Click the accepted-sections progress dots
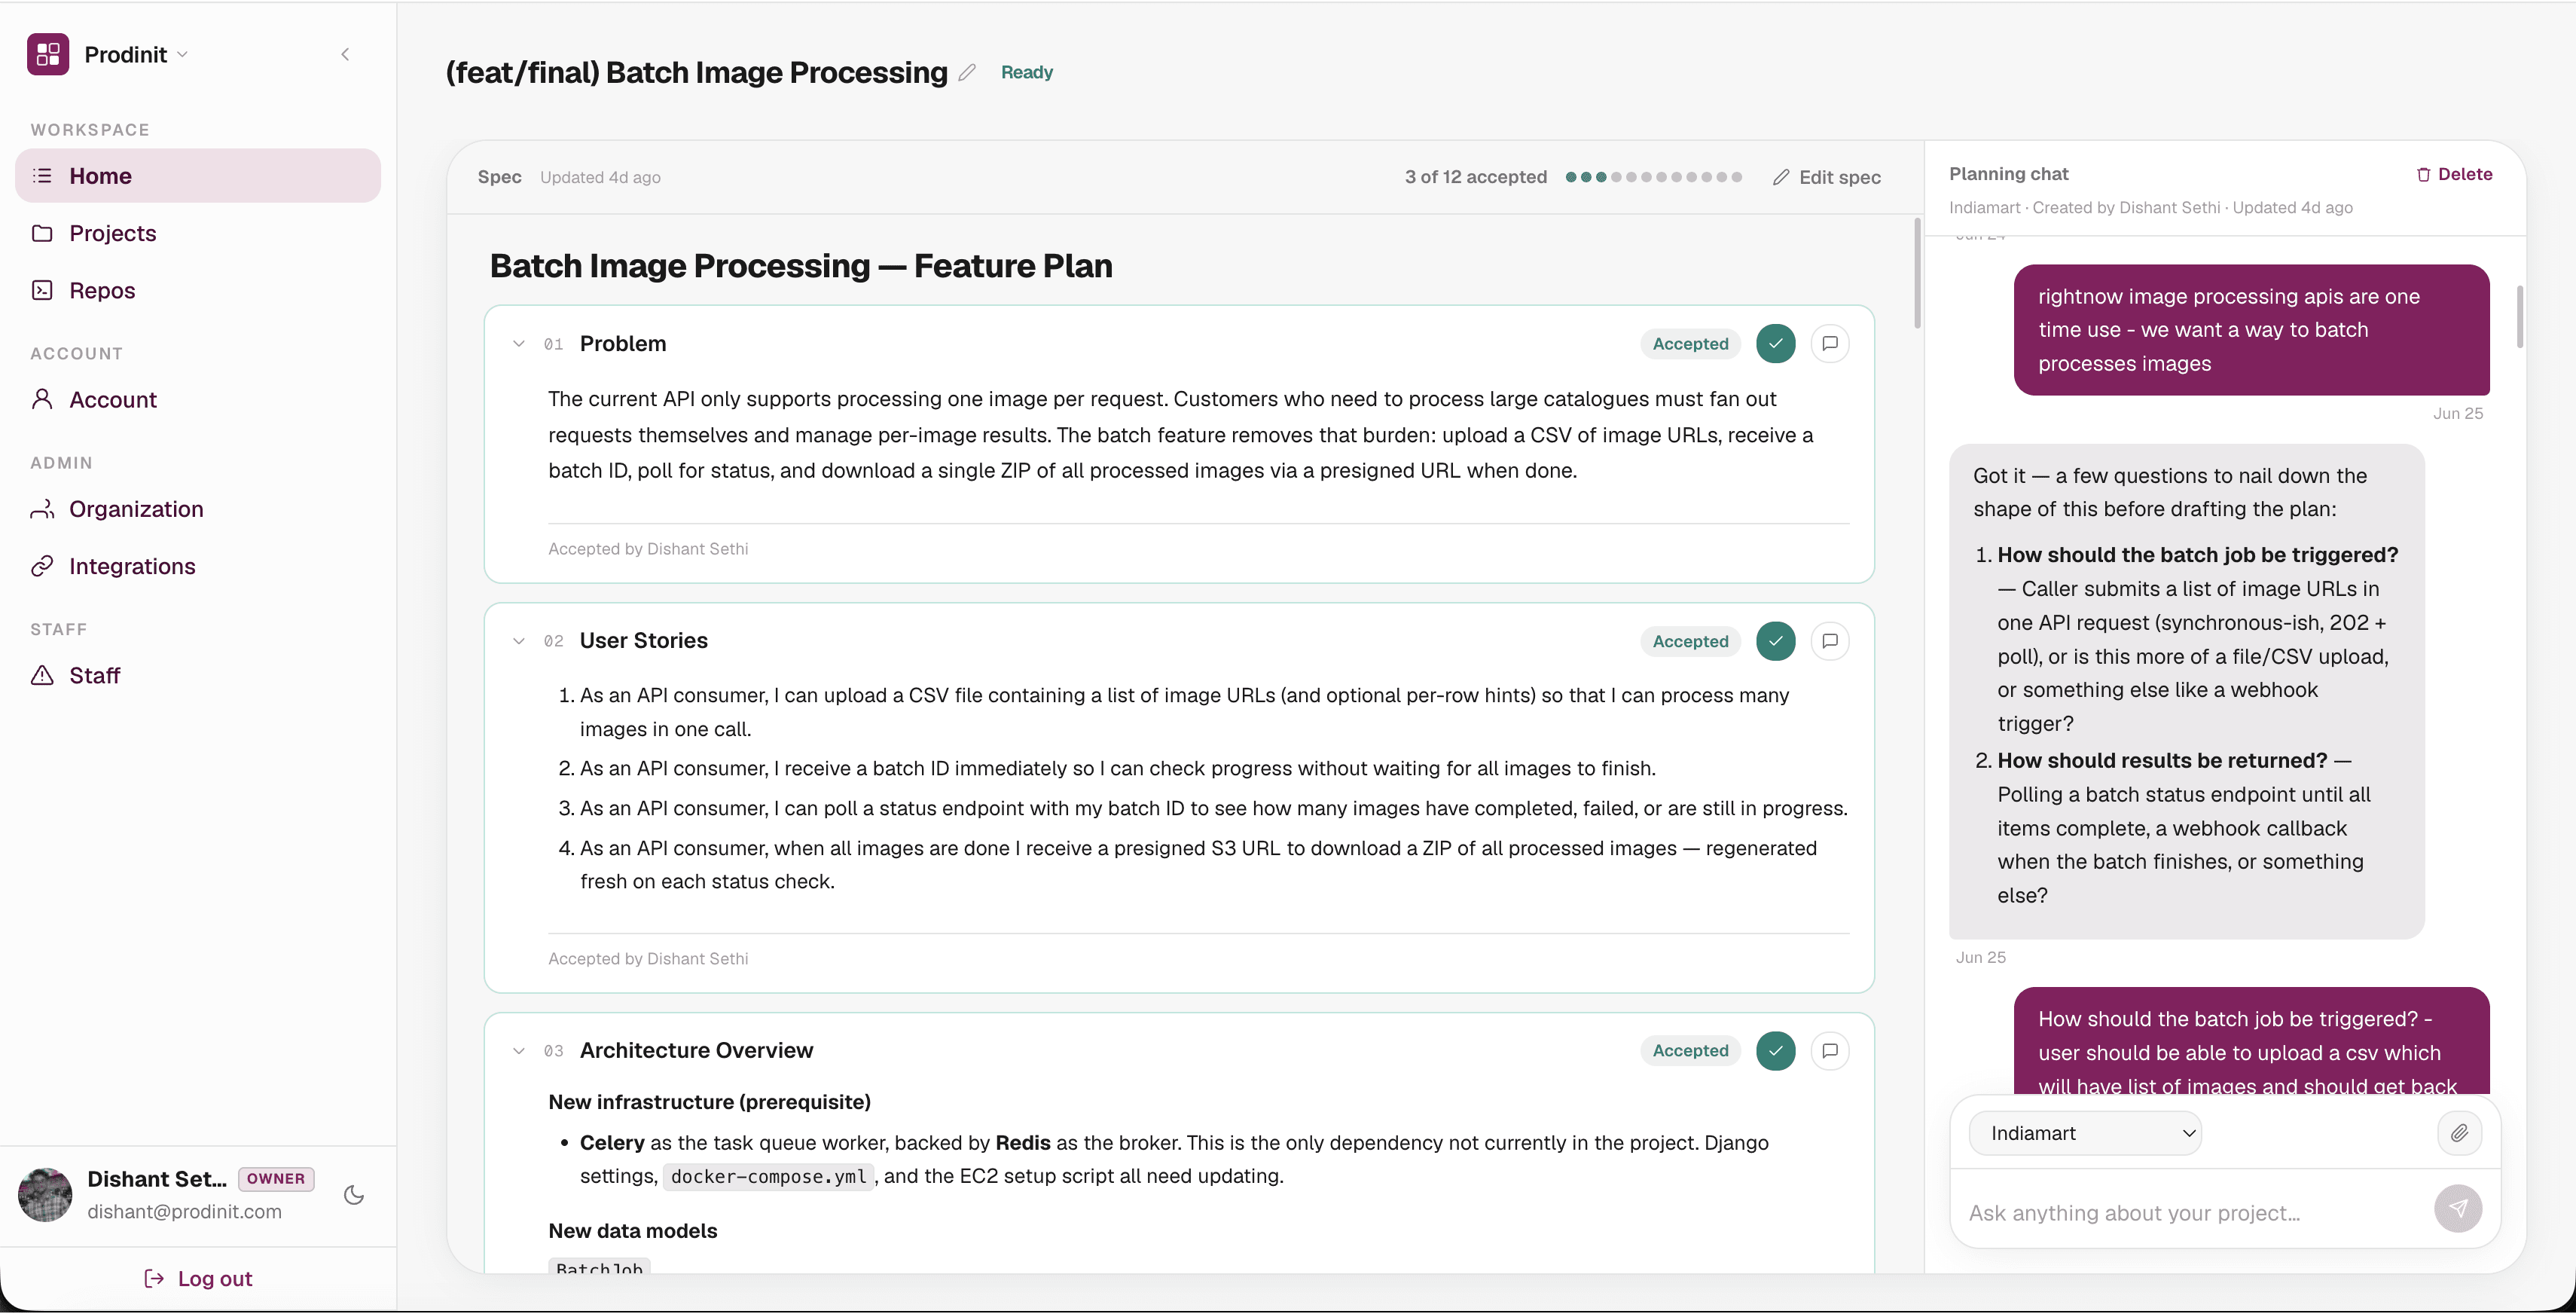This screenshot has height=1314, width=2576. click(x=1654, y=177)
